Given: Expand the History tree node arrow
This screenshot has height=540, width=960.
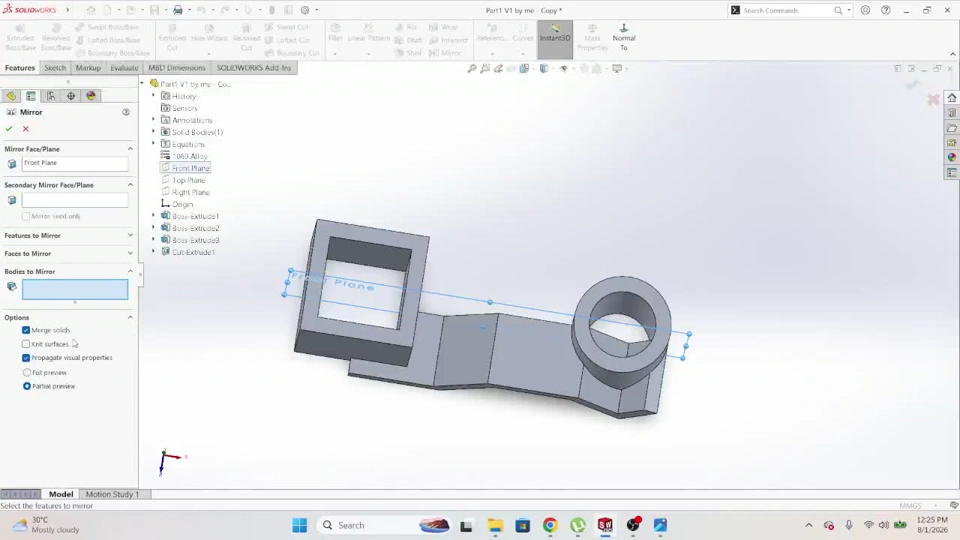Looking at the screenshot, I should click(154, 96).
